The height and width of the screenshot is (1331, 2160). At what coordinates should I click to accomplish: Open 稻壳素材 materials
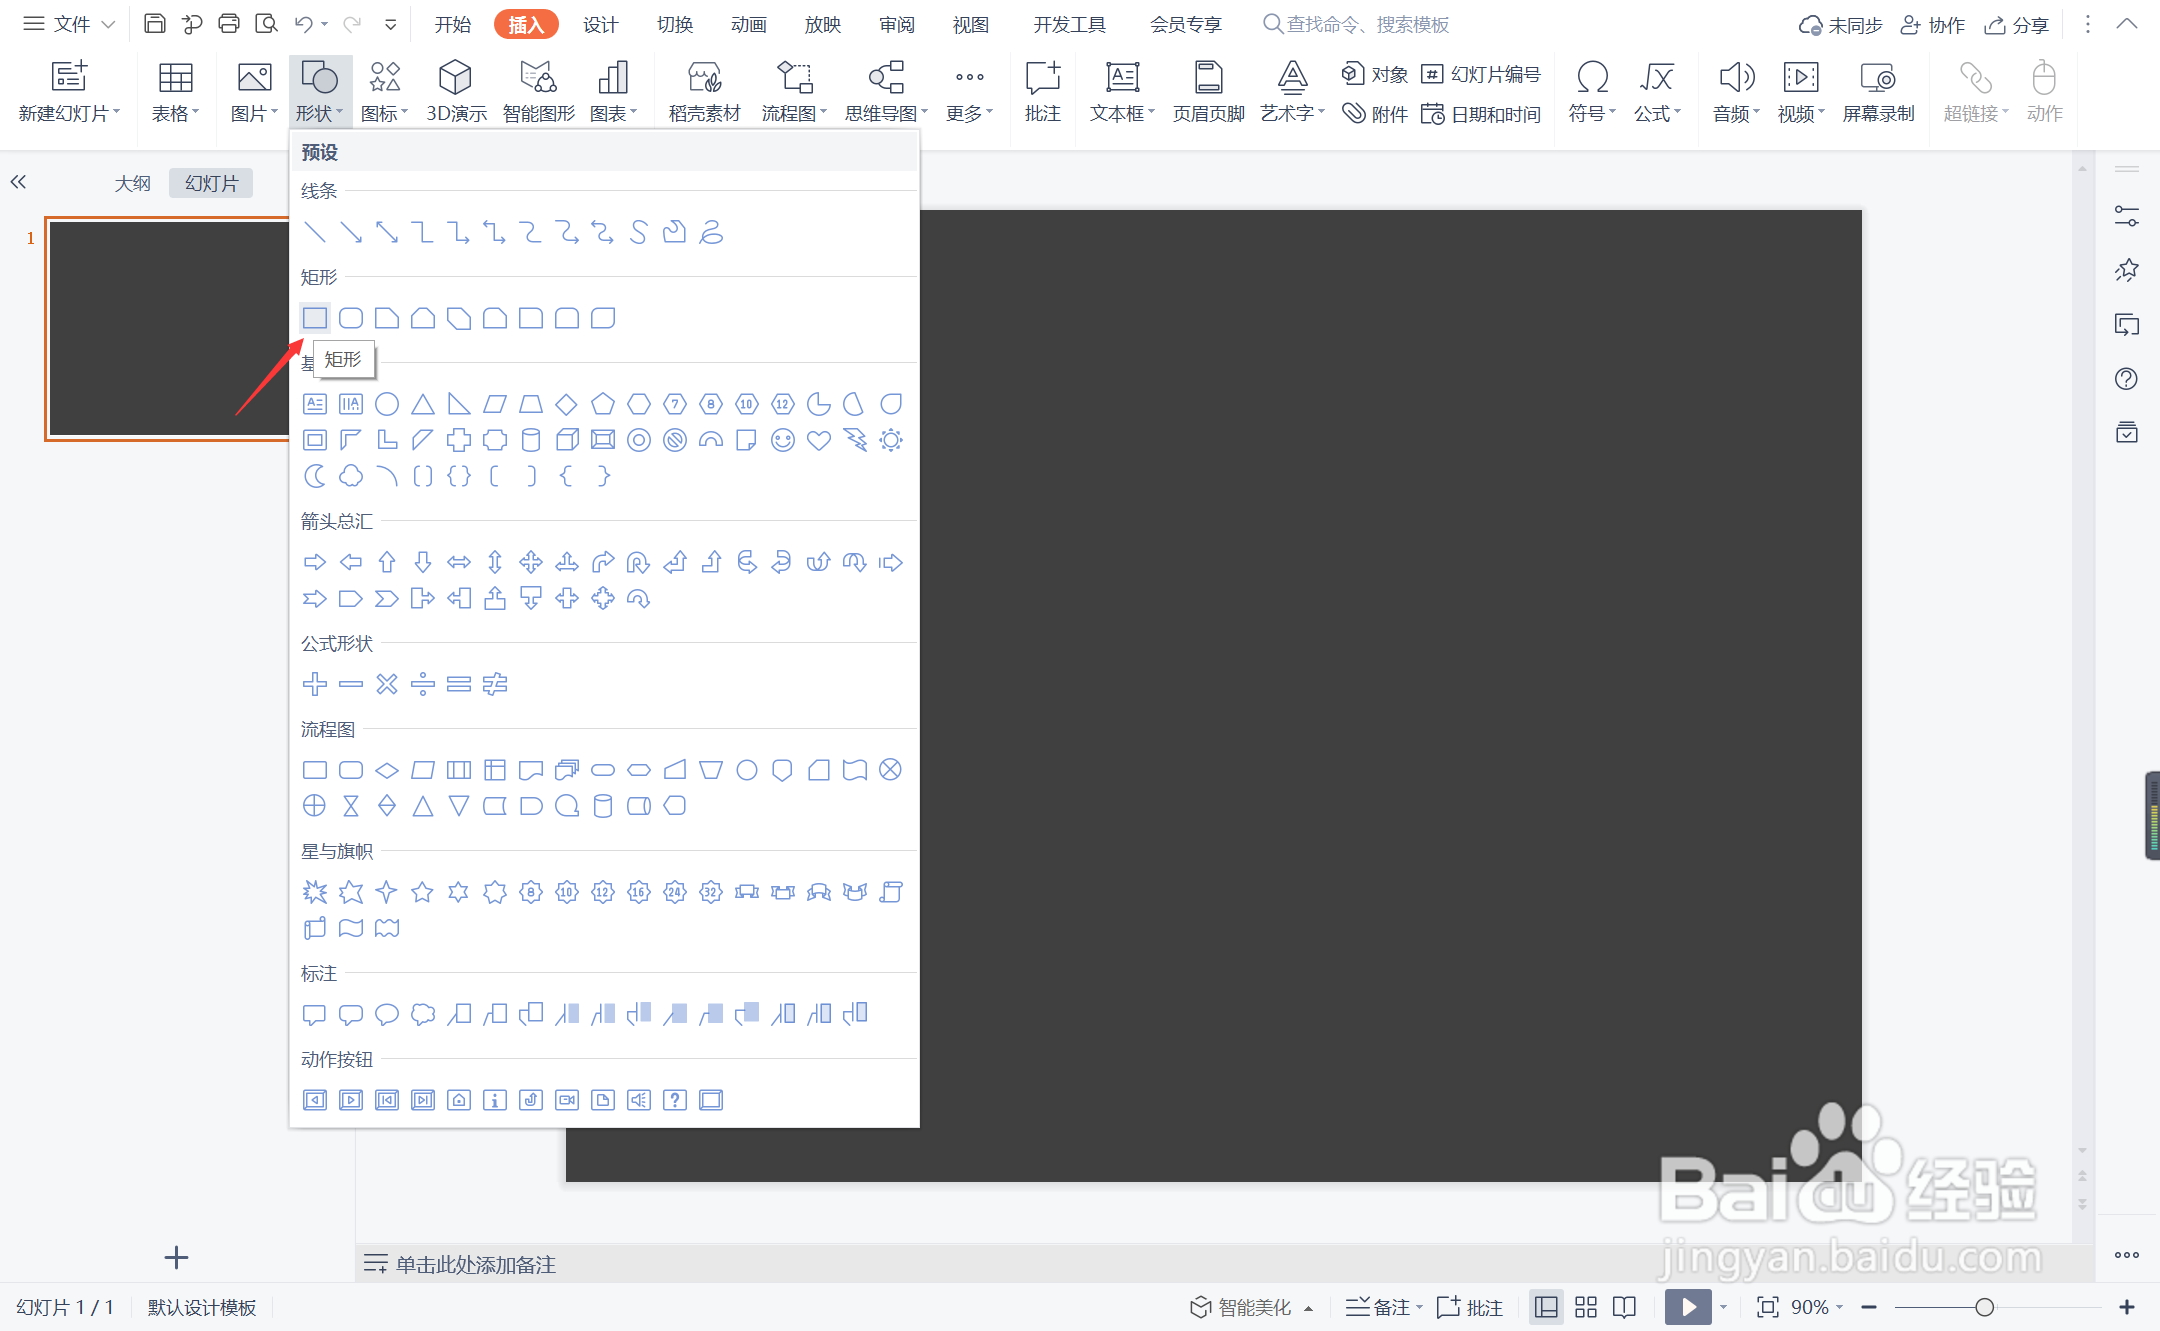(x=704, y=92)
